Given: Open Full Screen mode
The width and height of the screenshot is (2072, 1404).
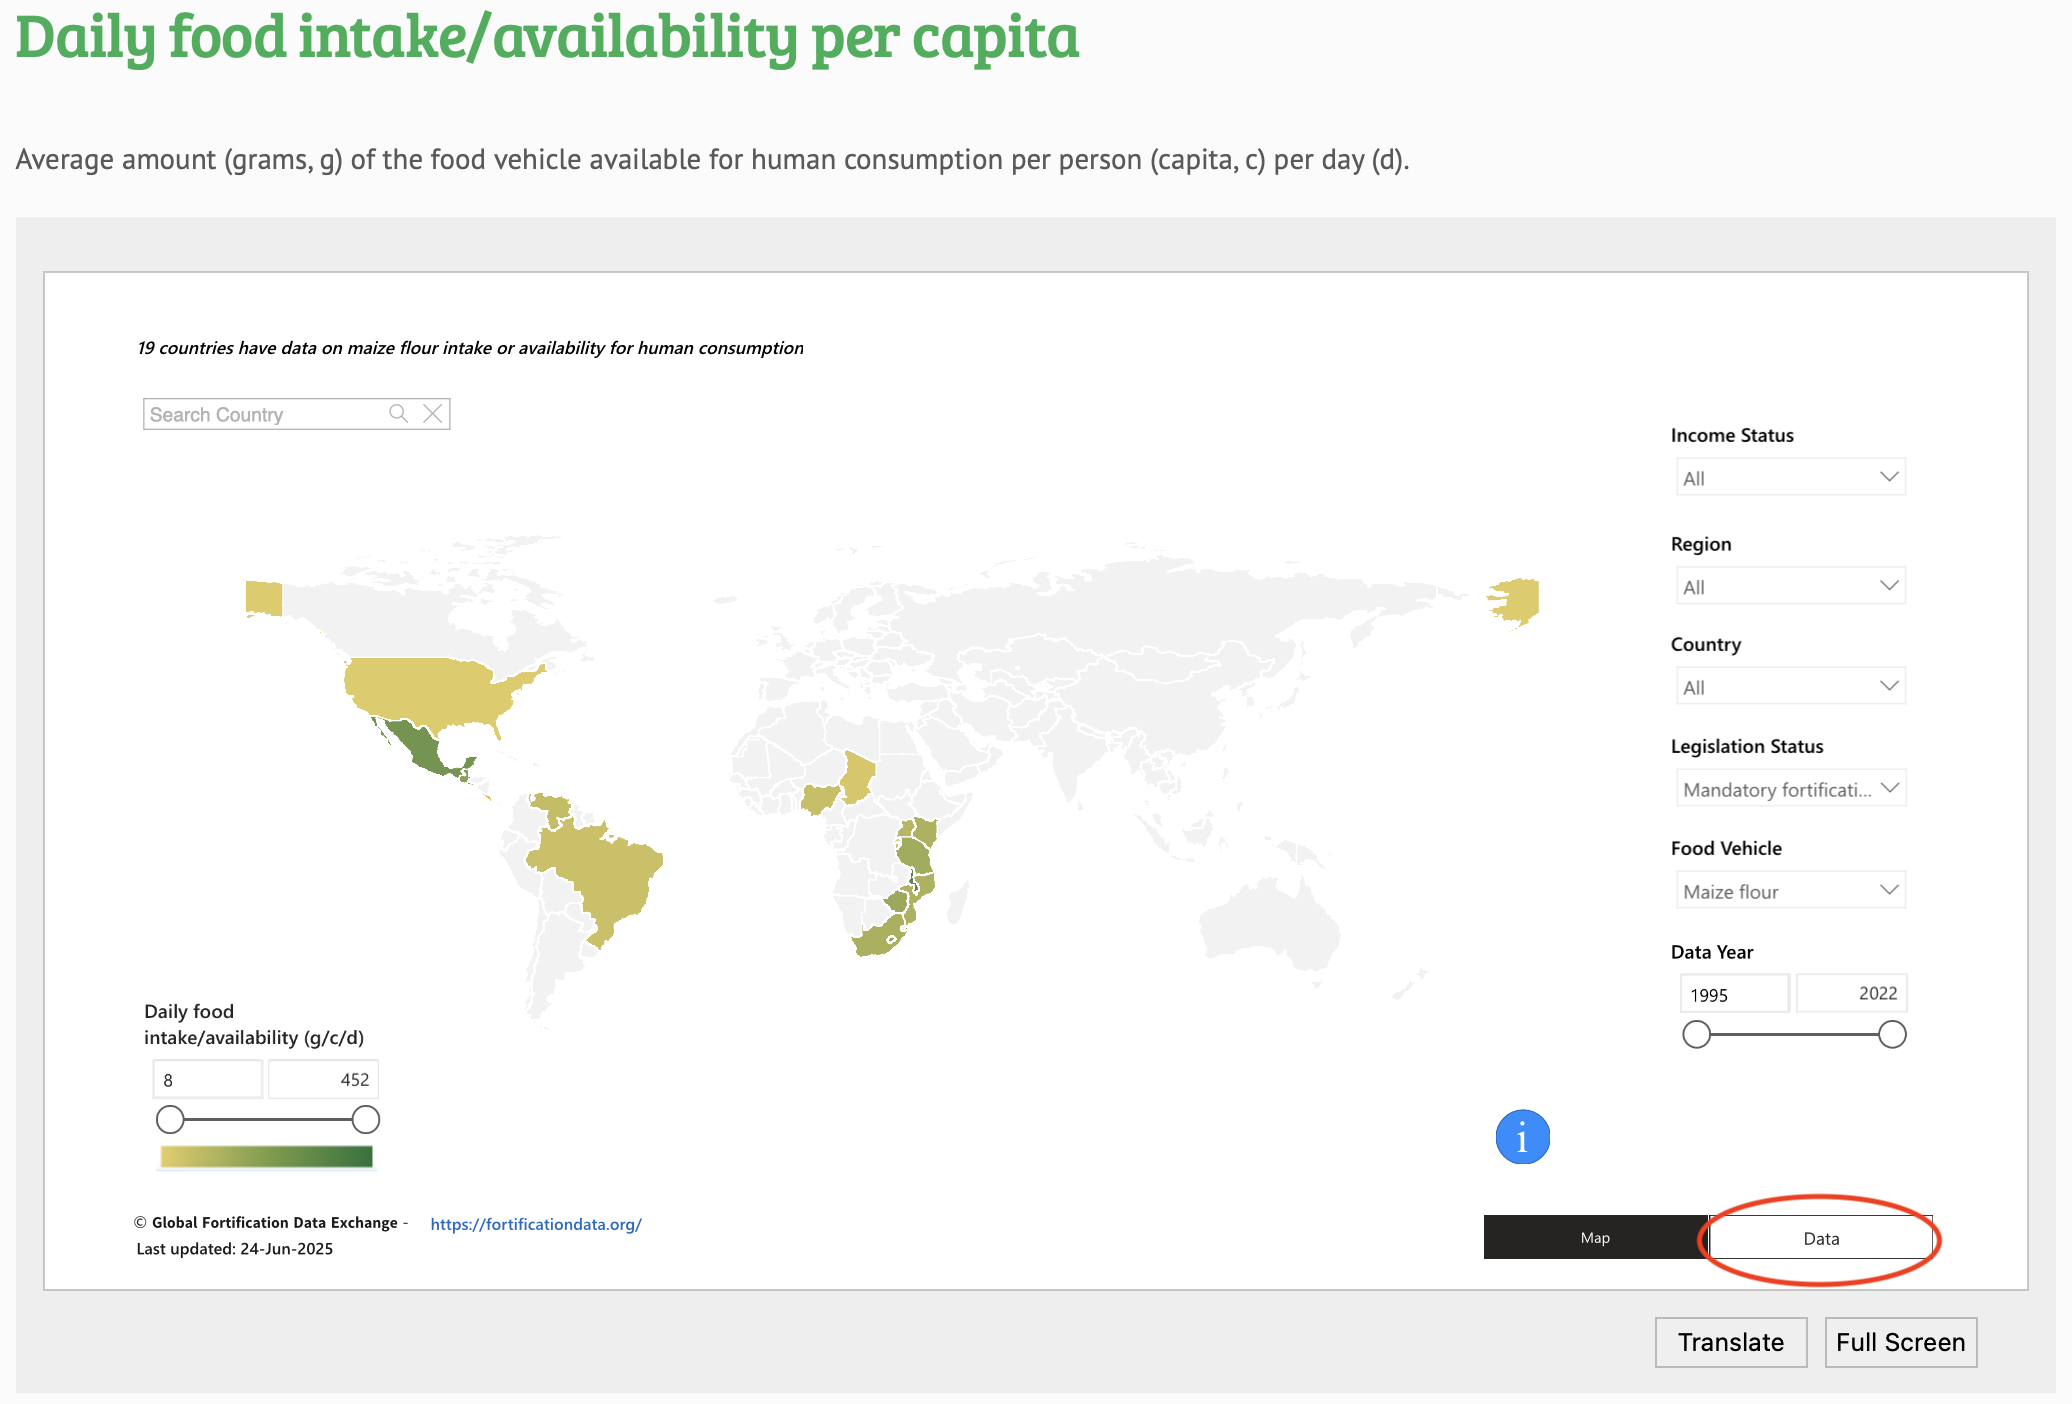Looking at the screenshot, I should (1899, 1342).
